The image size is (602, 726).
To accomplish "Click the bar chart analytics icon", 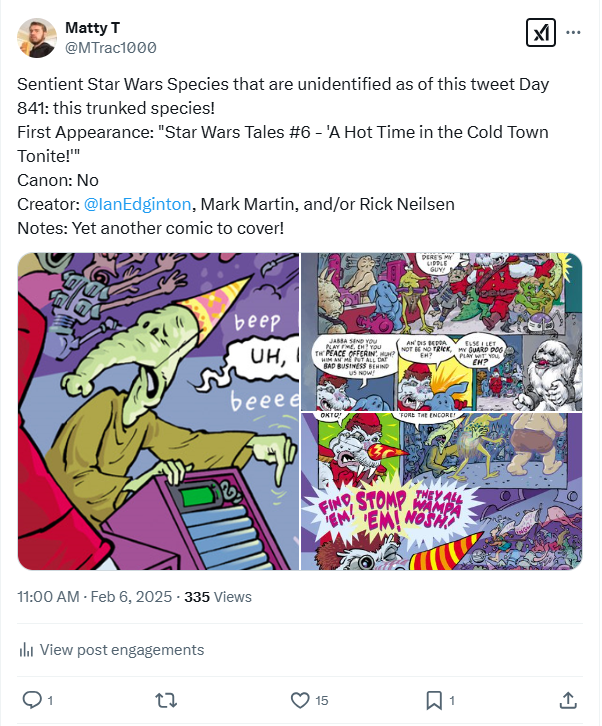I will point(27,650).
